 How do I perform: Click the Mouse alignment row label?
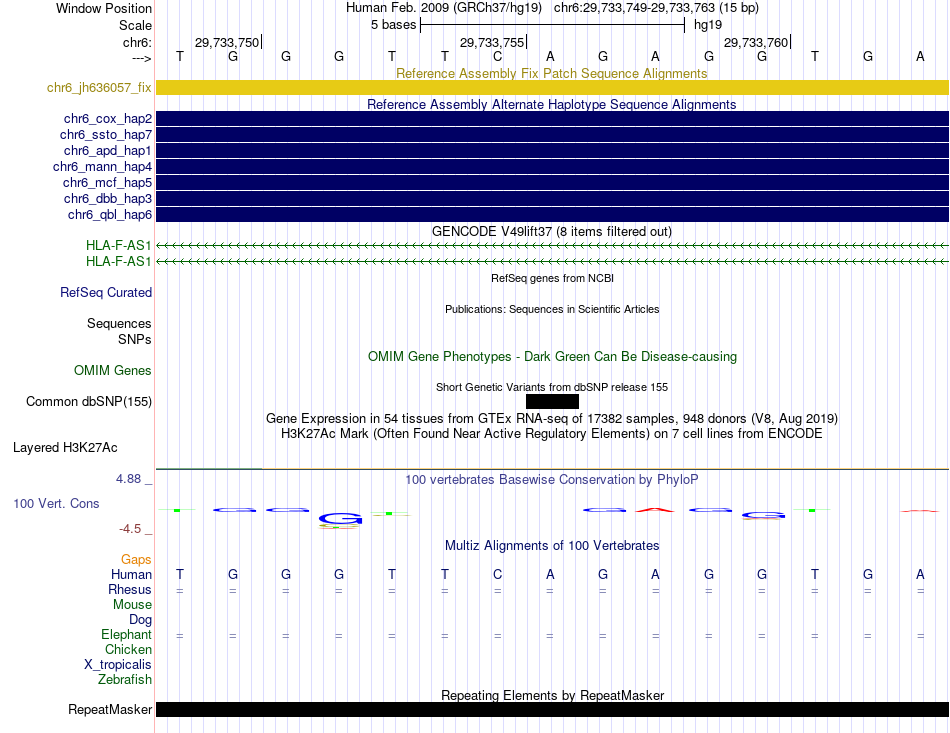[132, 605]
